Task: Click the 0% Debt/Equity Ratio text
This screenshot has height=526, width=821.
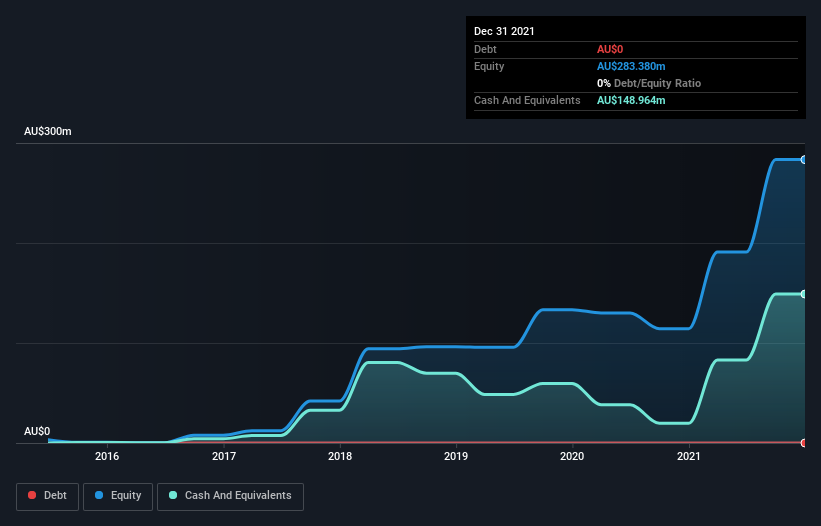Action: click(649, 83)
